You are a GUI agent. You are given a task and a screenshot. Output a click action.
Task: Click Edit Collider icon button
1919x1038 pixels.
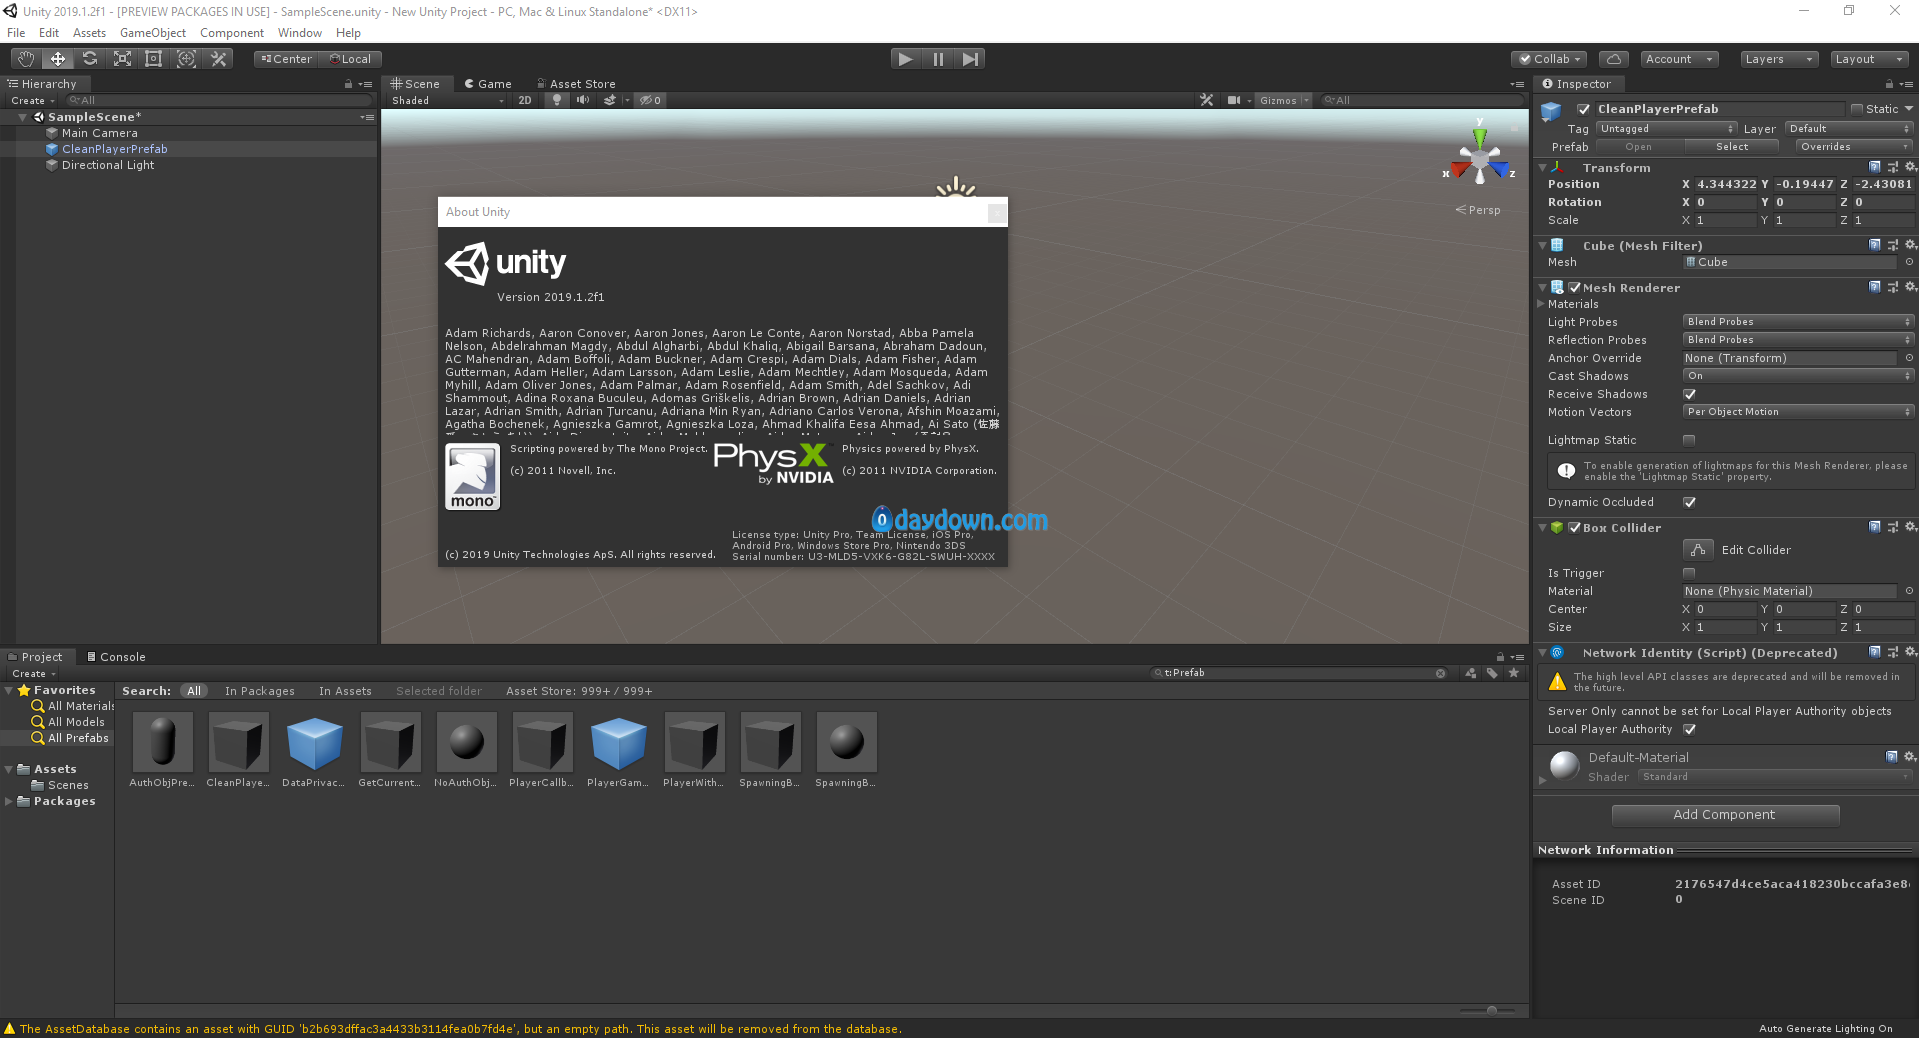tap(1698, 549)
